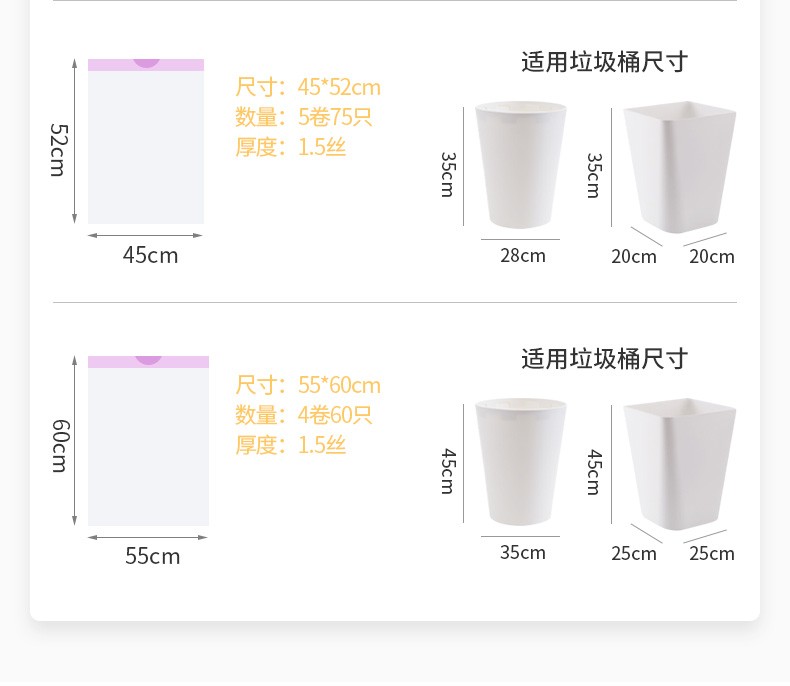Click the 数量: 5卷75只 text
790x686 pixels.
coord(304,117)
